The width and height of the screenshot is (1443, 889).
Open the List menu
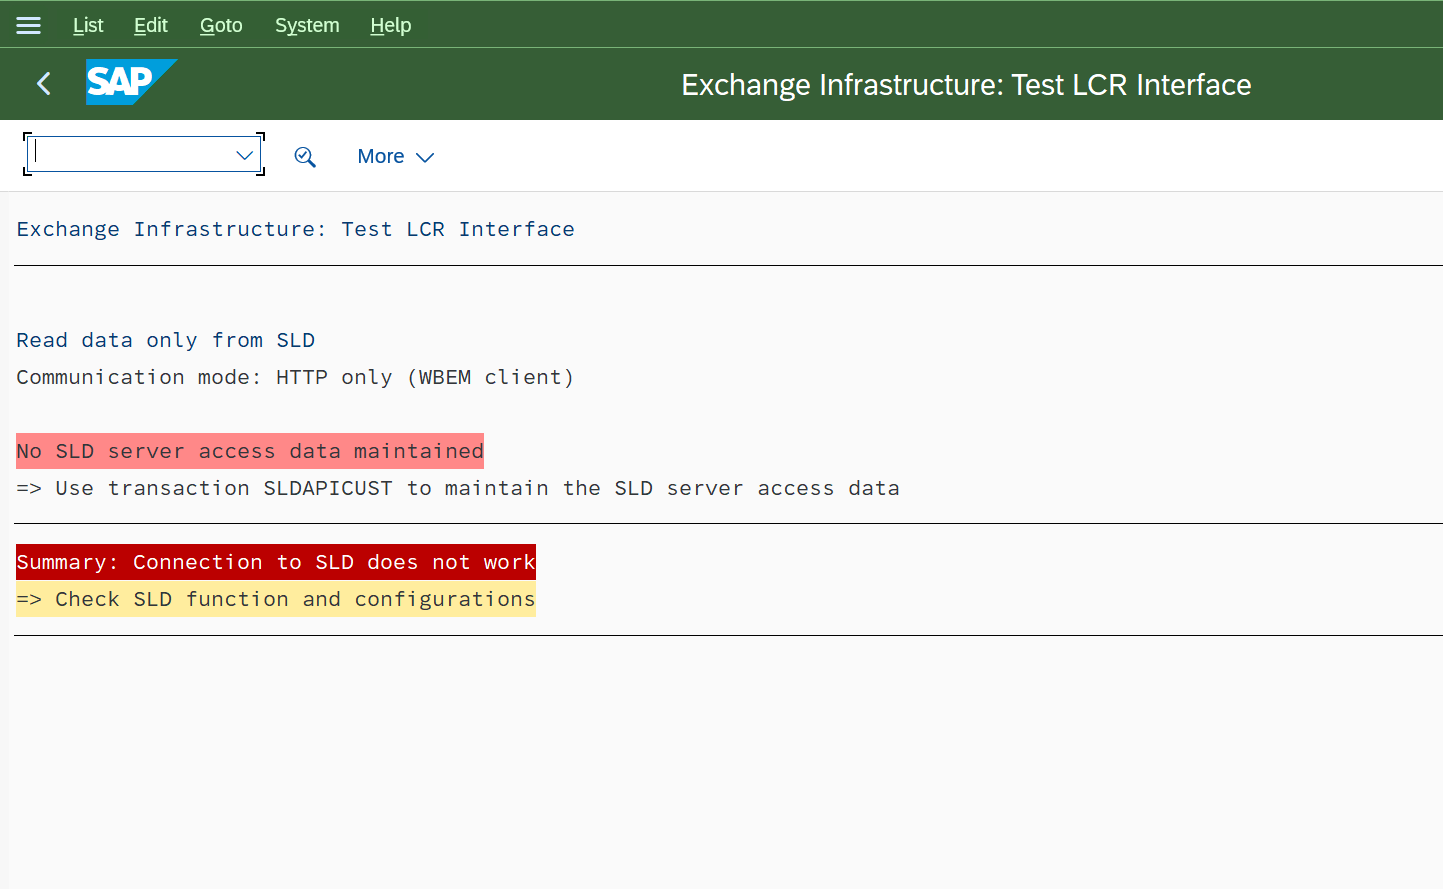coord(88,25)
